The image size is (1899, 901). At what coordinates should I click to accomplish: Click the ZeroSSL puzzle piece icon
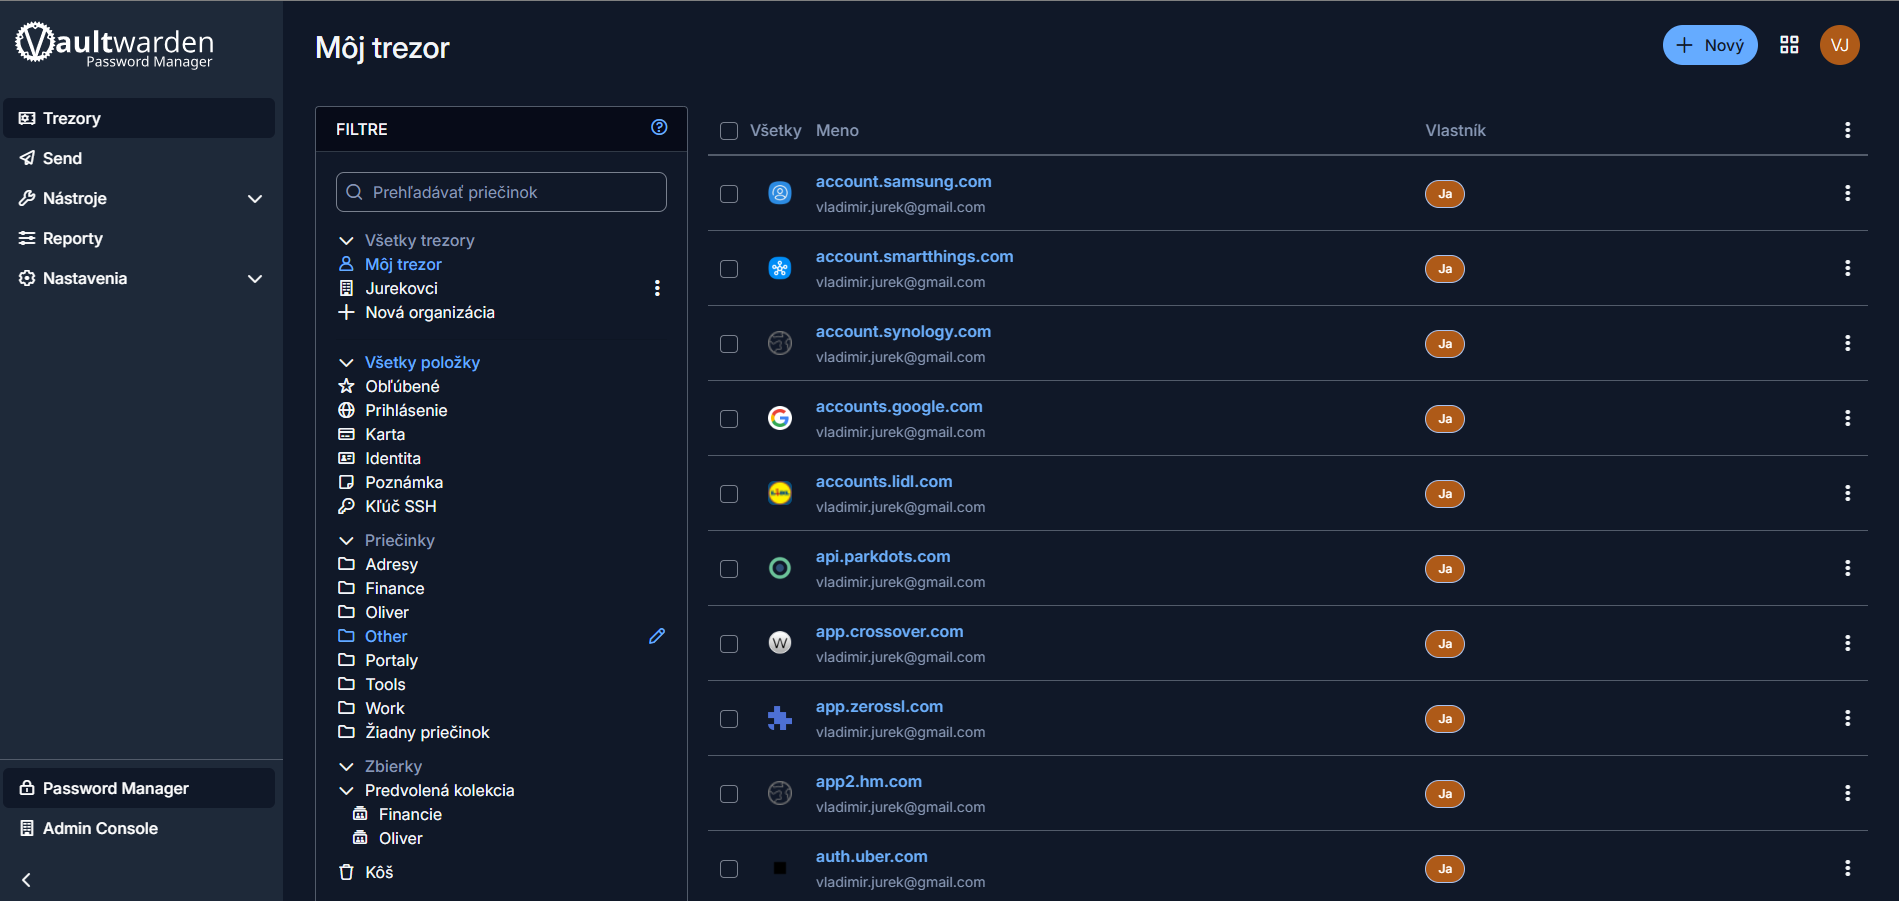[x=780, y=718]
